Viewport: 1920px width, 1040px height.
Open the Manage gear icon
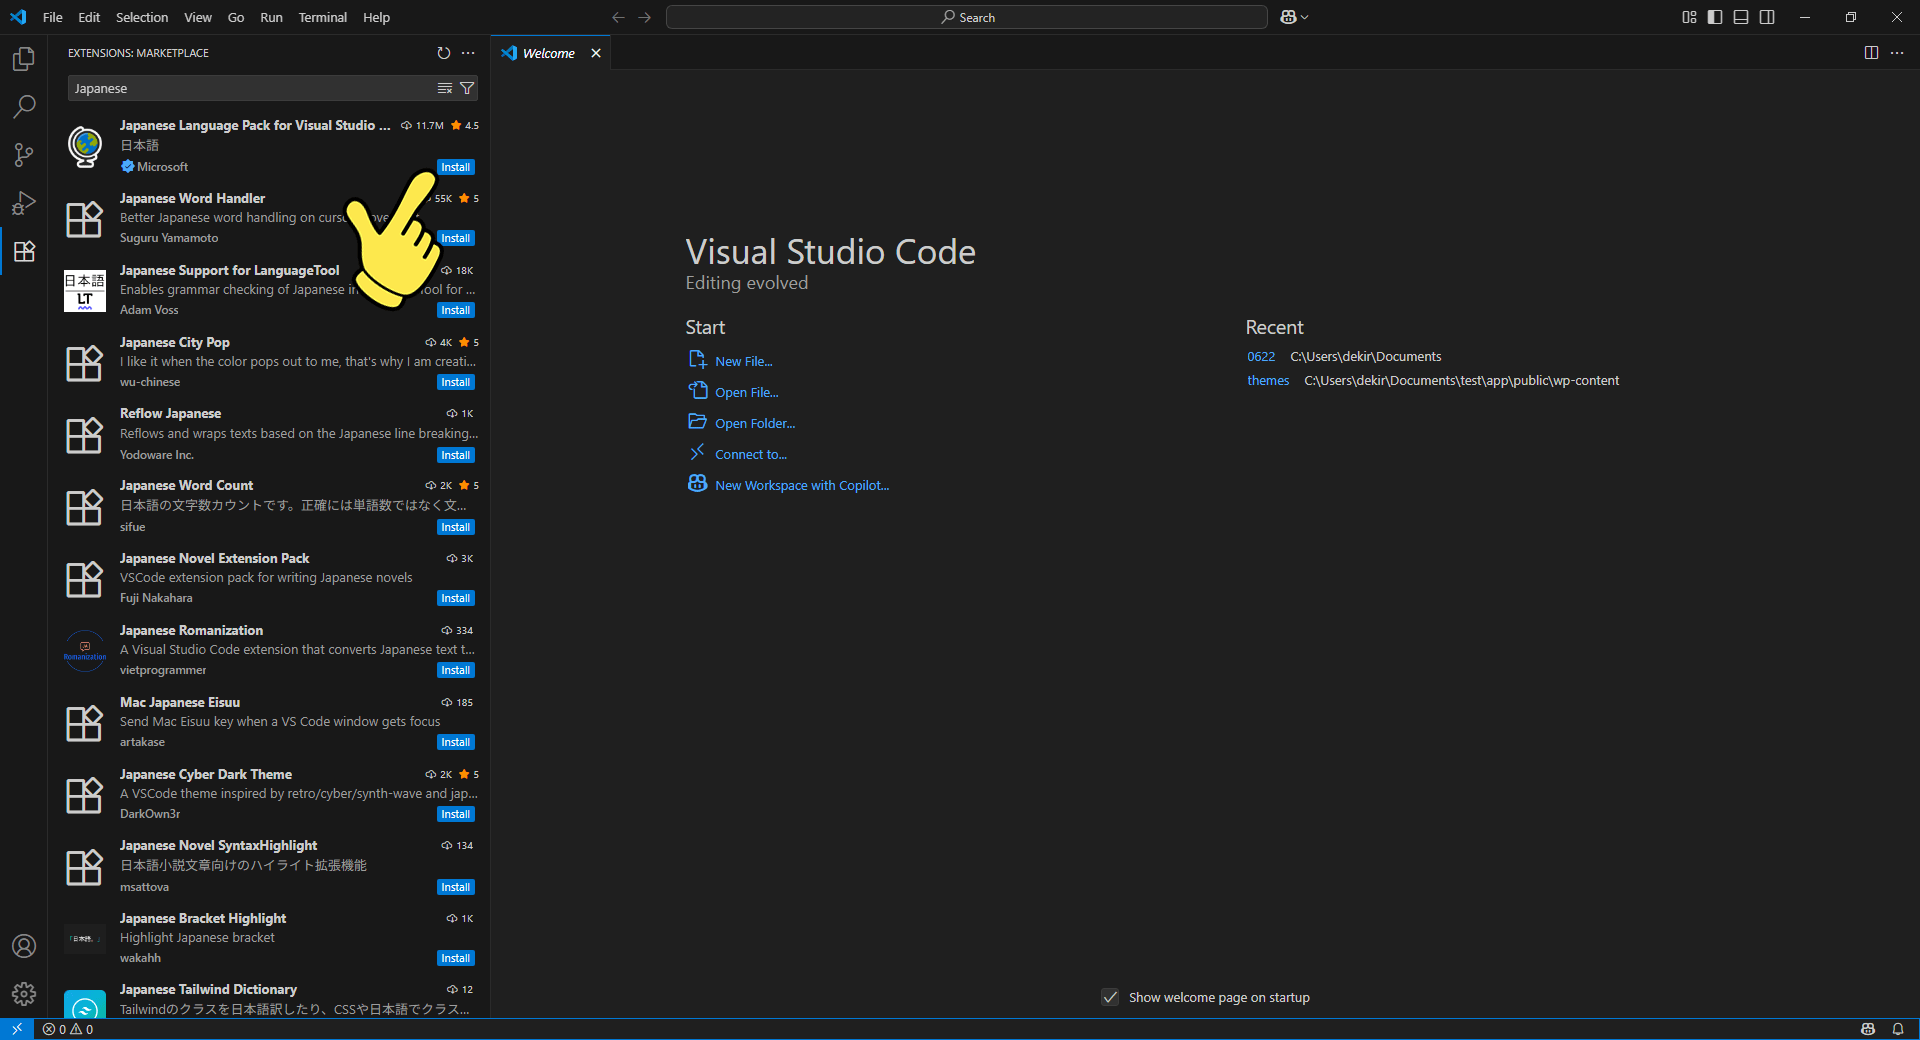tap(24, 994)
